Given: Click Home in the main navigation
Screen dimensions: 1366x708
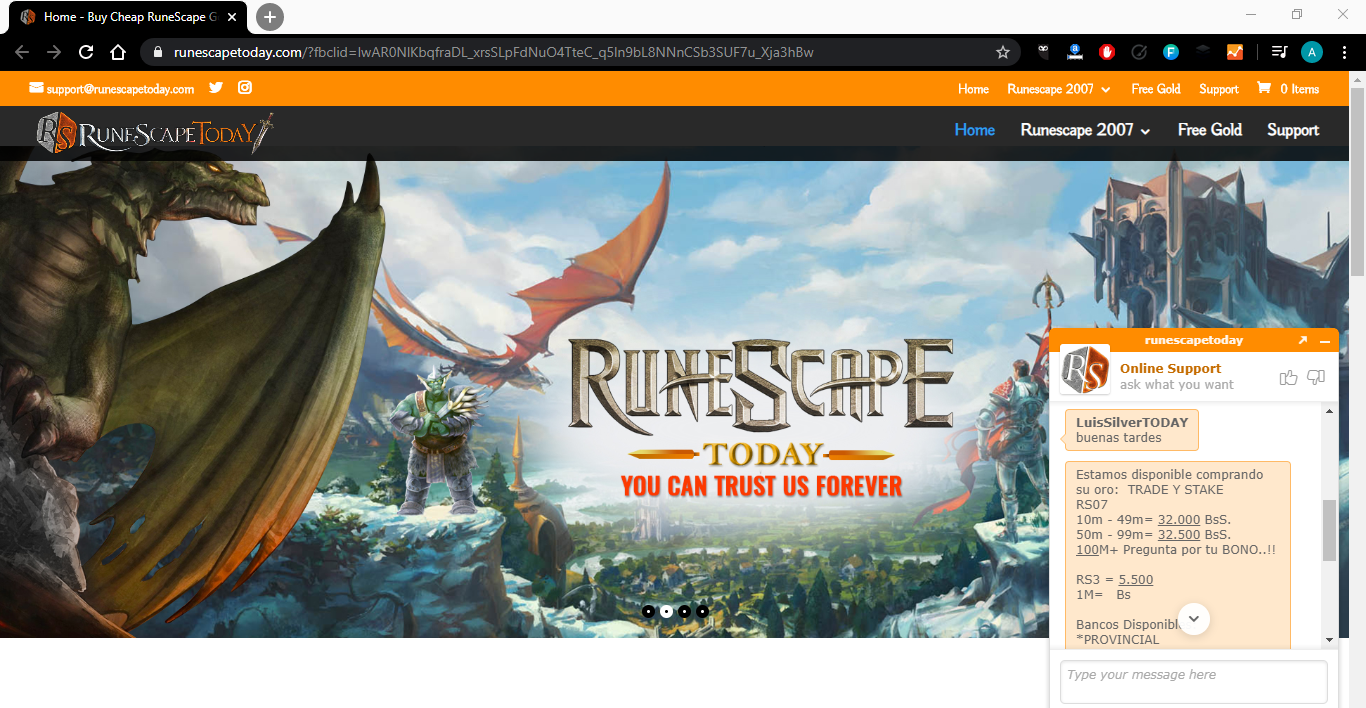Looking at the screenshot, I should coord(975,130).
